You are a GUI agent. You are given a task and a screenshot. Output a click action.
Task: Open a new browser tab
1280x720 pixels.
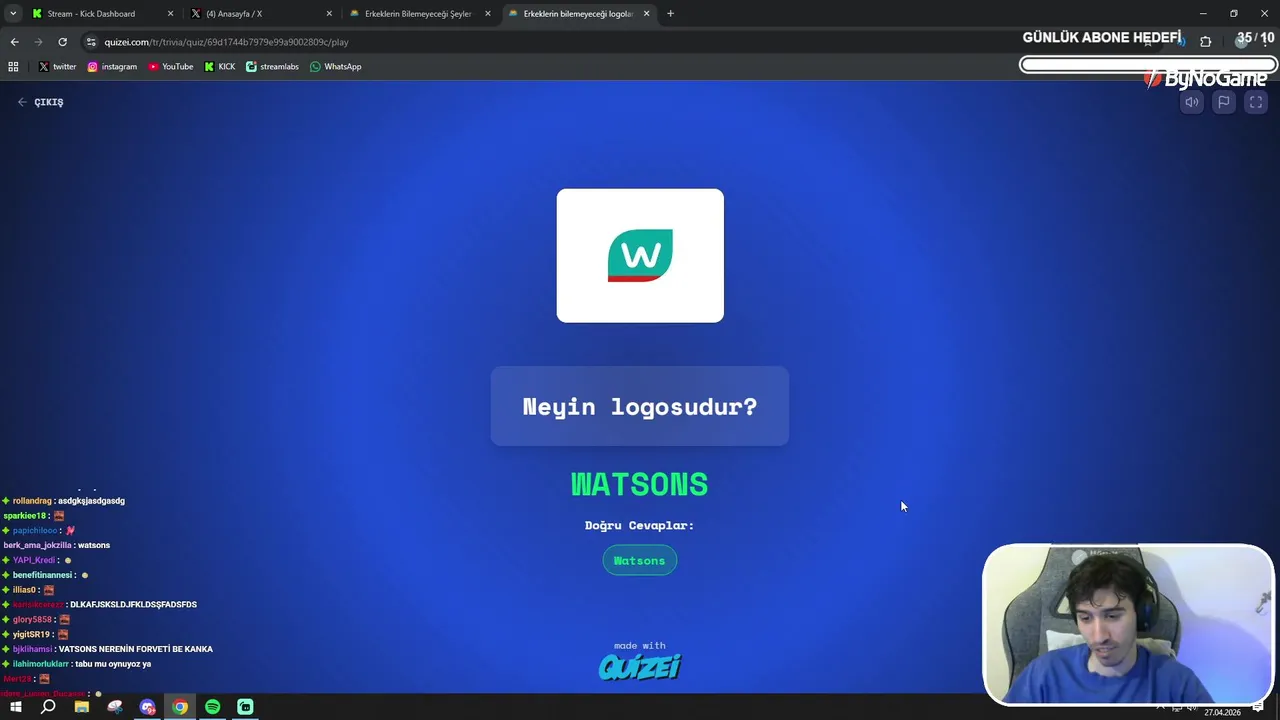[x=670, y=14]
